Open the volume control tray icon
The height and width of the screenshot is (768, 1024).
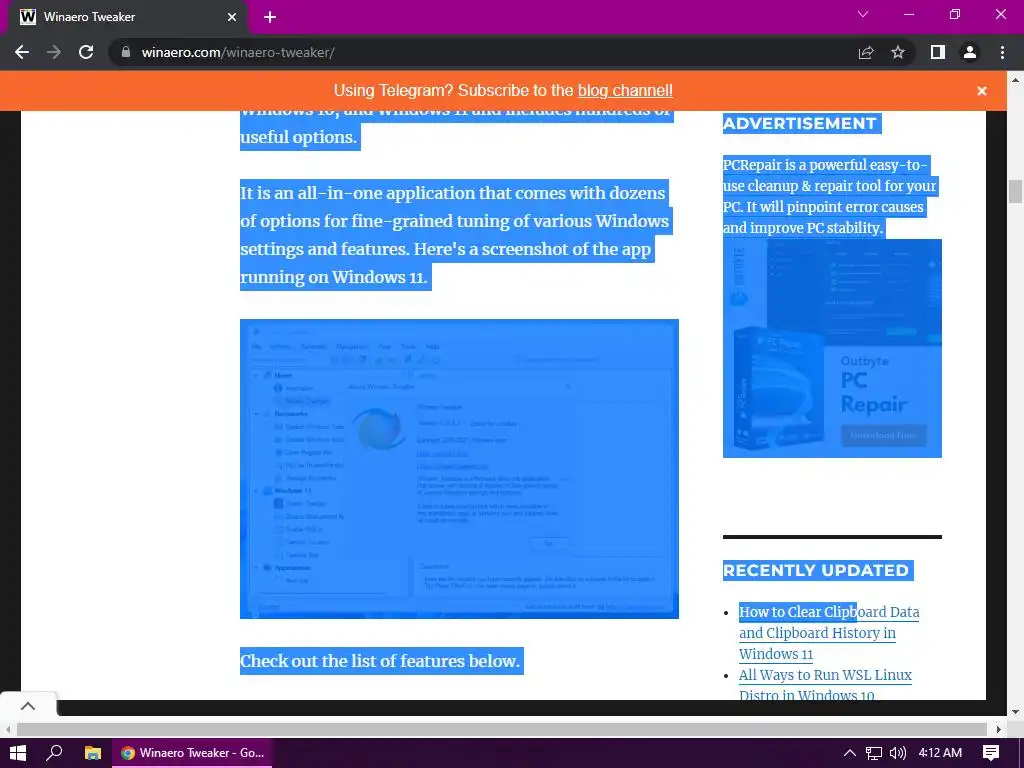[898, 753]
